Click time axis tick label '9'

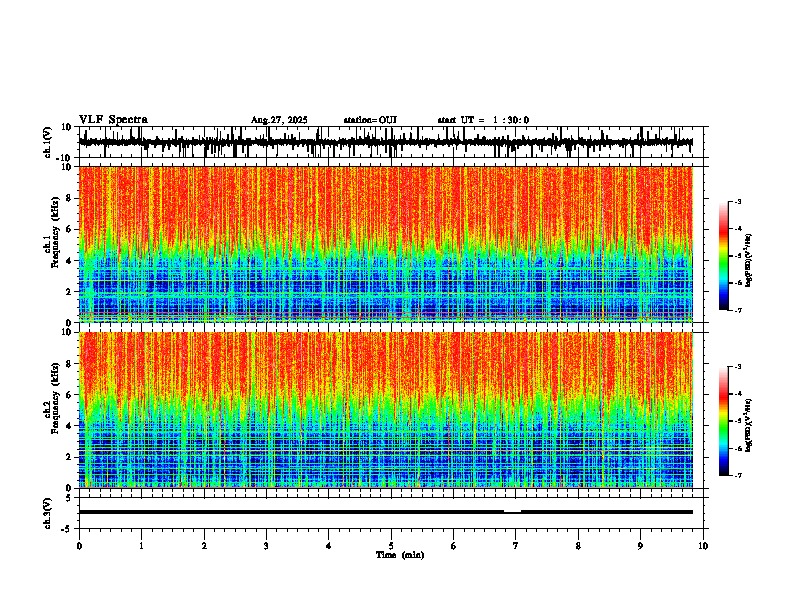click(640, 546)
